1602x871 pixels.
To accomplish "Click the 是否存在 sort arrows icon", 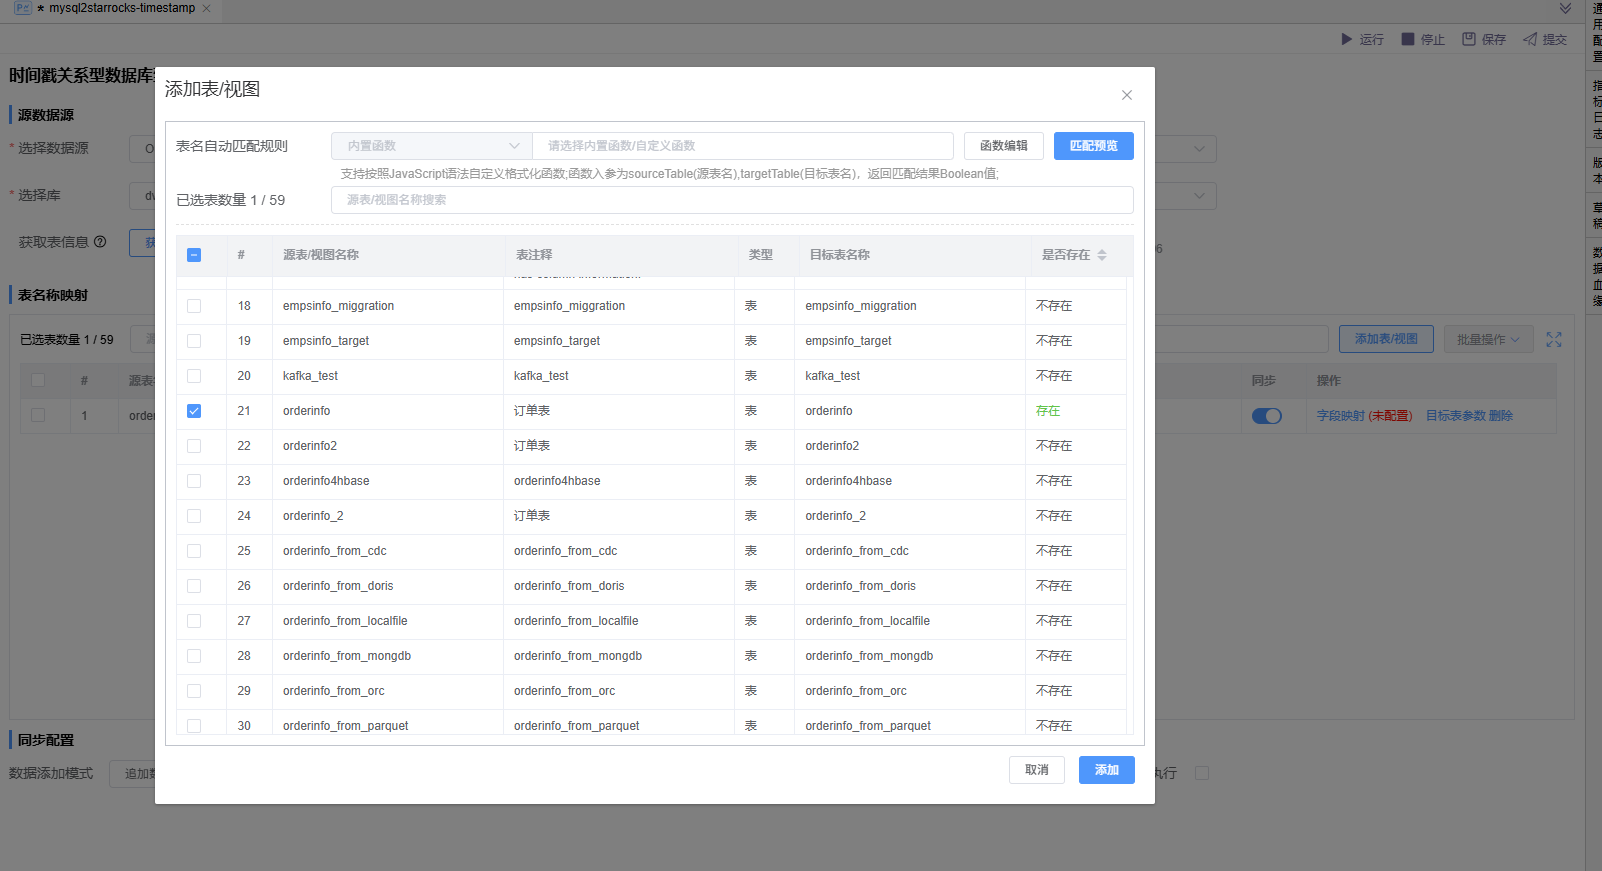I will [1102, 255].
